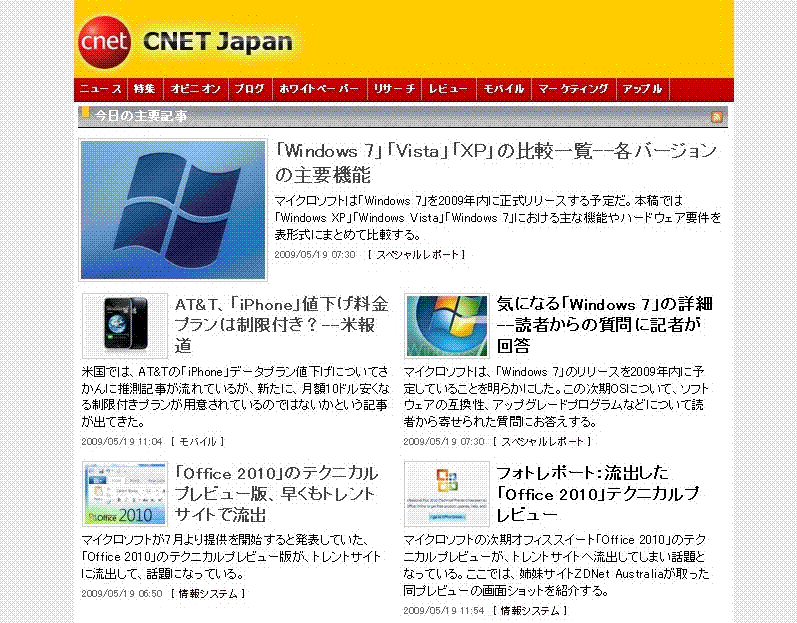797x623 pixels.
Task: Click the red cnet logo
Action: click(105, 42)
